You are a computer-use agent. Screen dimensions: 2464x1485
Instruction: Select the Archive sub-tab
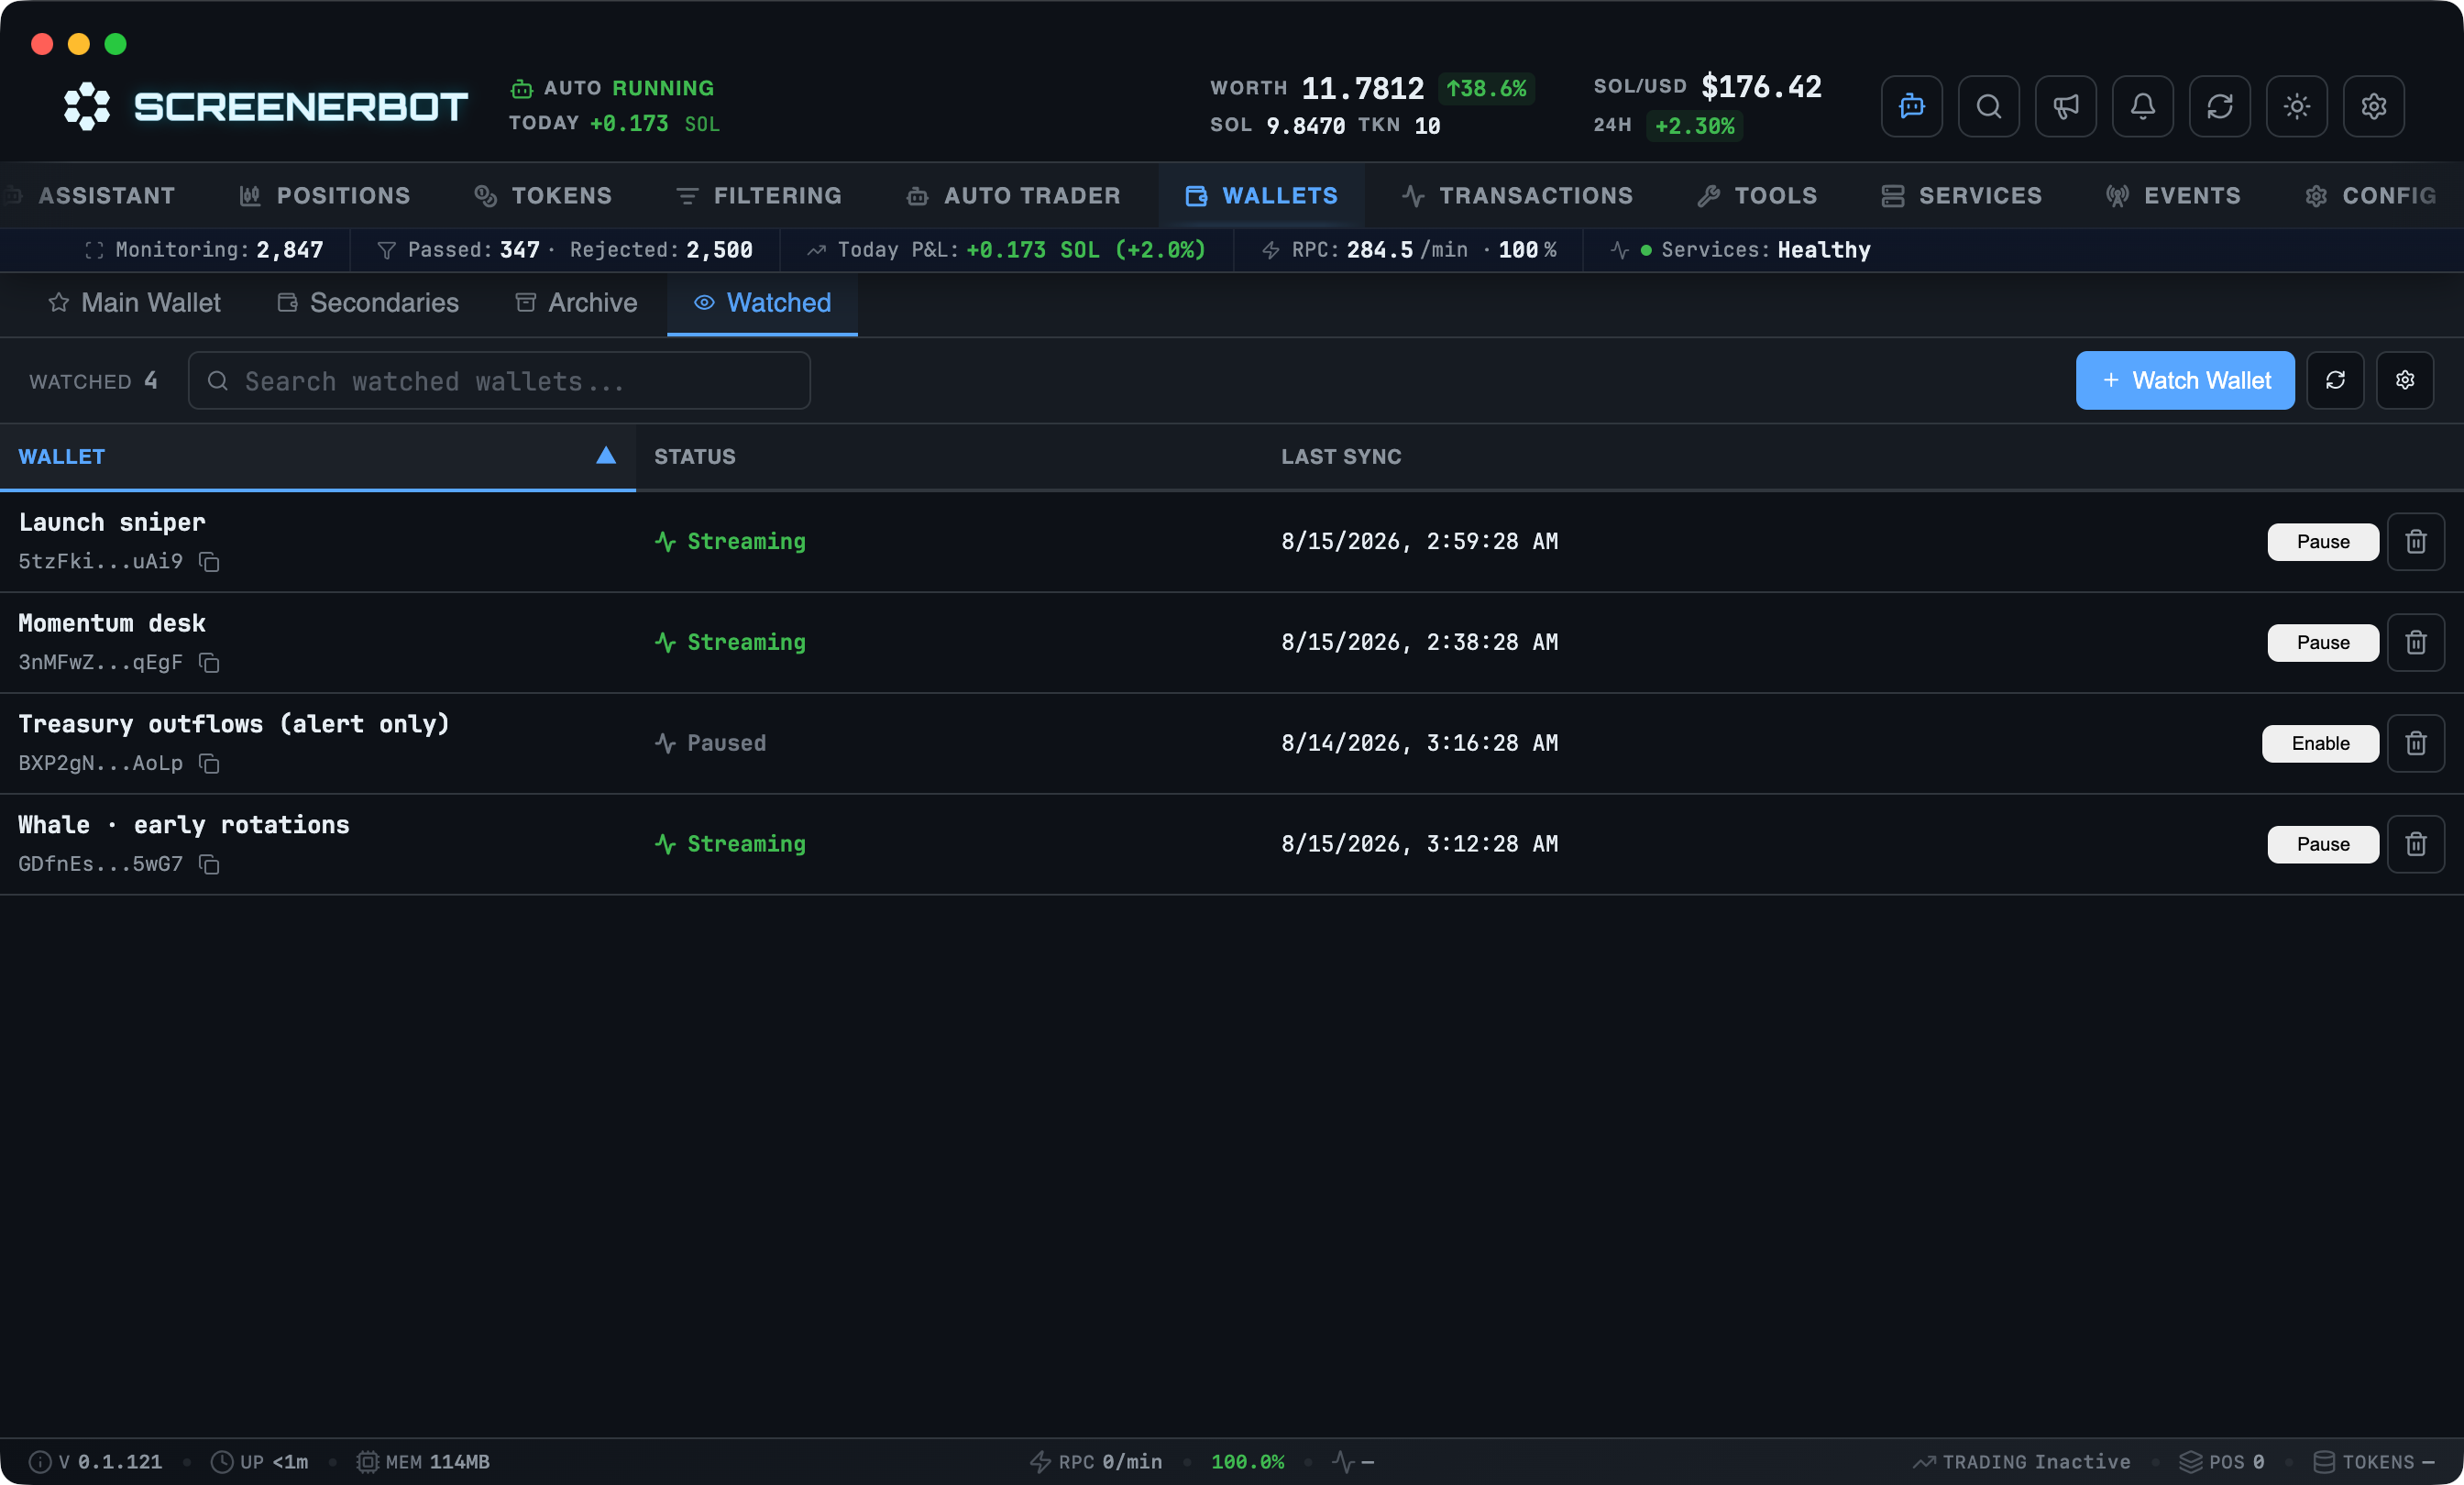pyautogui.click(x=576, y=303)
